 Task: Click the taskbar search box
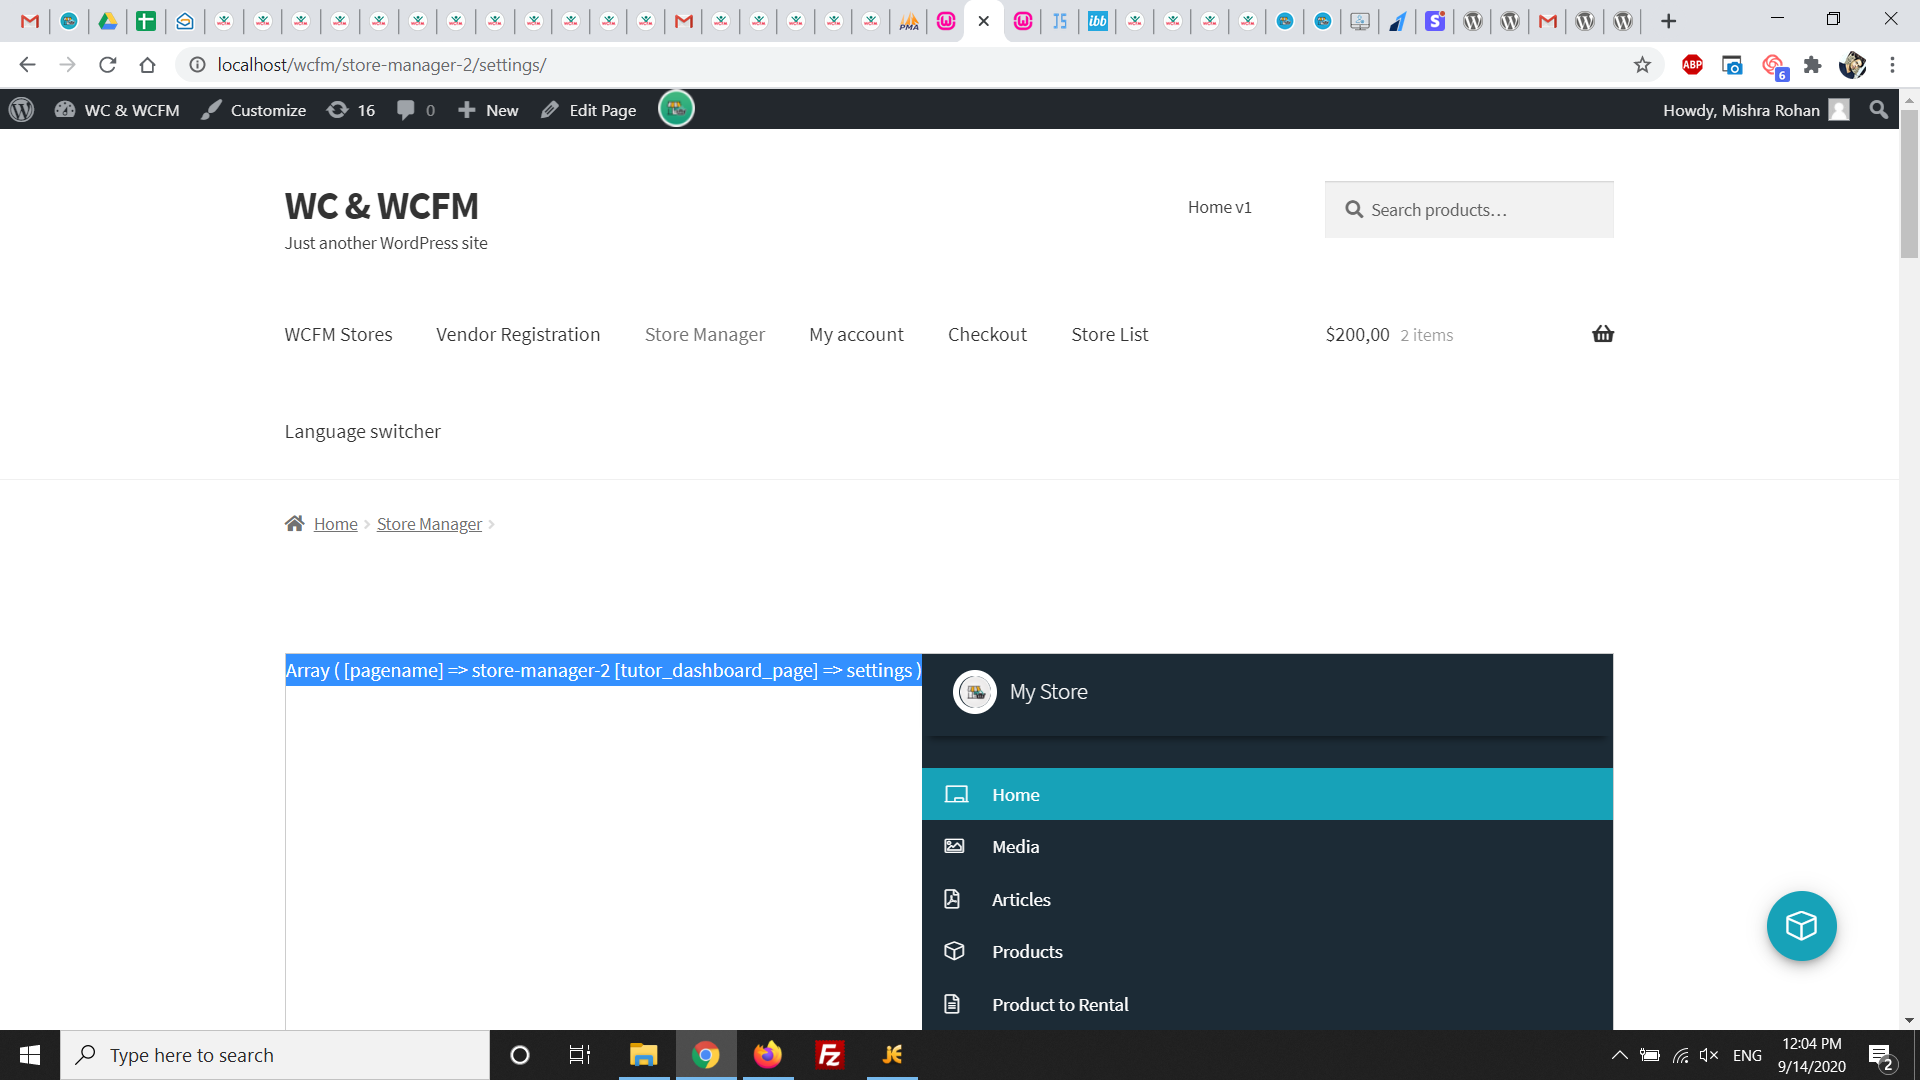click(275, 1055)
